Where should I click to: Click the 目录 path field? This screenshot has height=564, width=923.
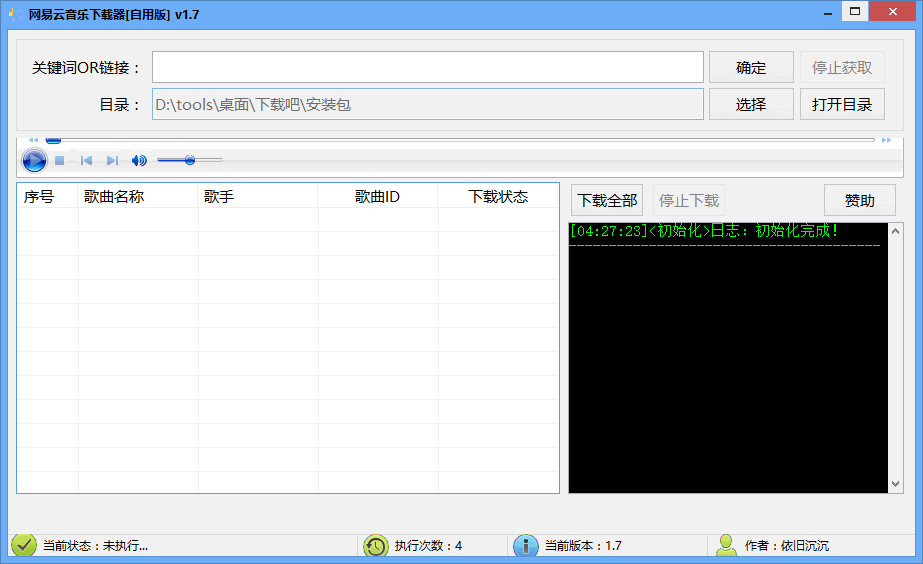pyautogui.click(x=428, y=104)
